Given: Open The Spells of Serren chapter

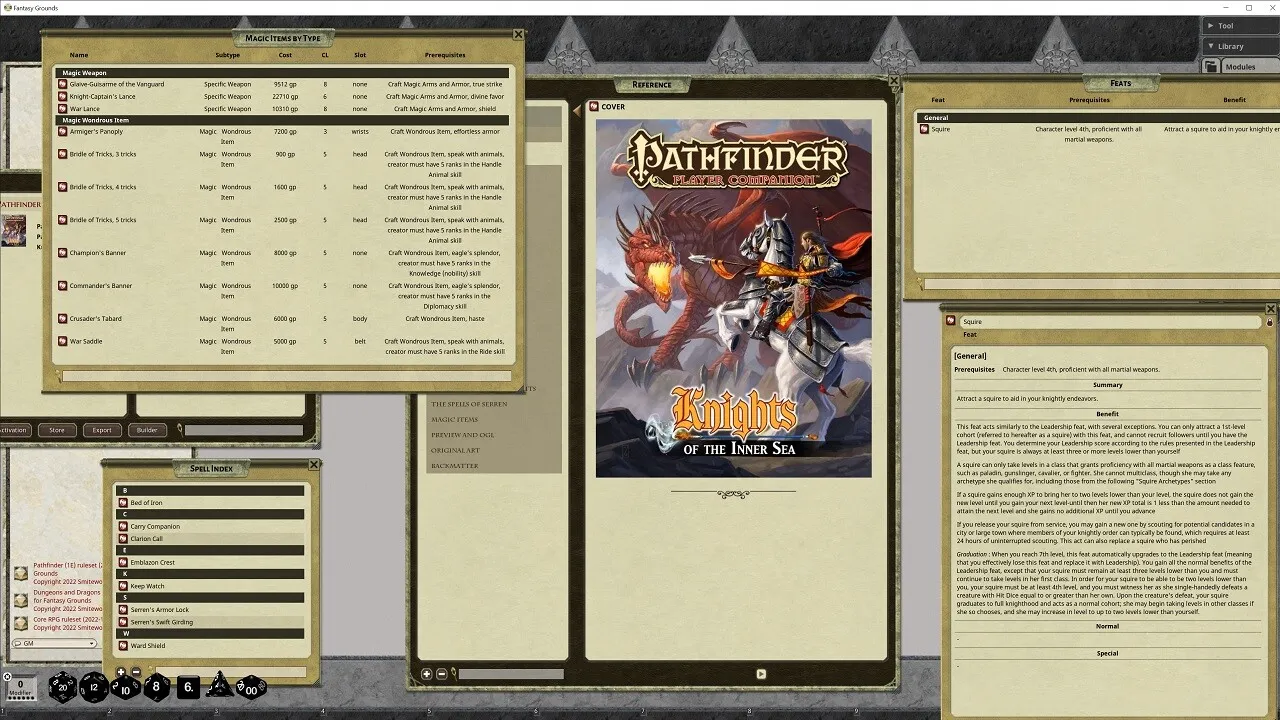Looking at the screenshot, I should coord(469,404).
